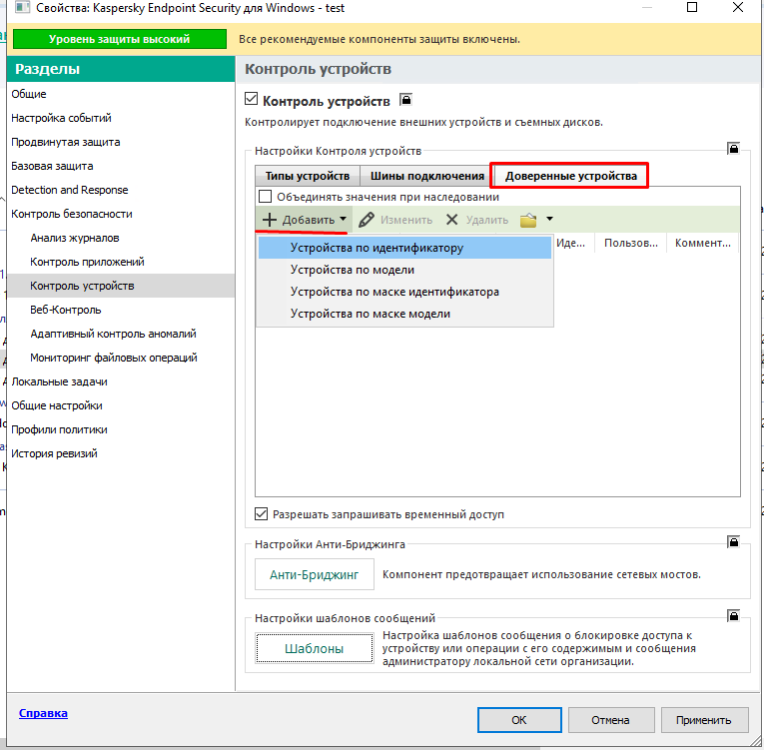Toggle the lock on Настройки Анти-Бриджинга group
The height and width of the screenshot is (750, 764).
[733, 542]
